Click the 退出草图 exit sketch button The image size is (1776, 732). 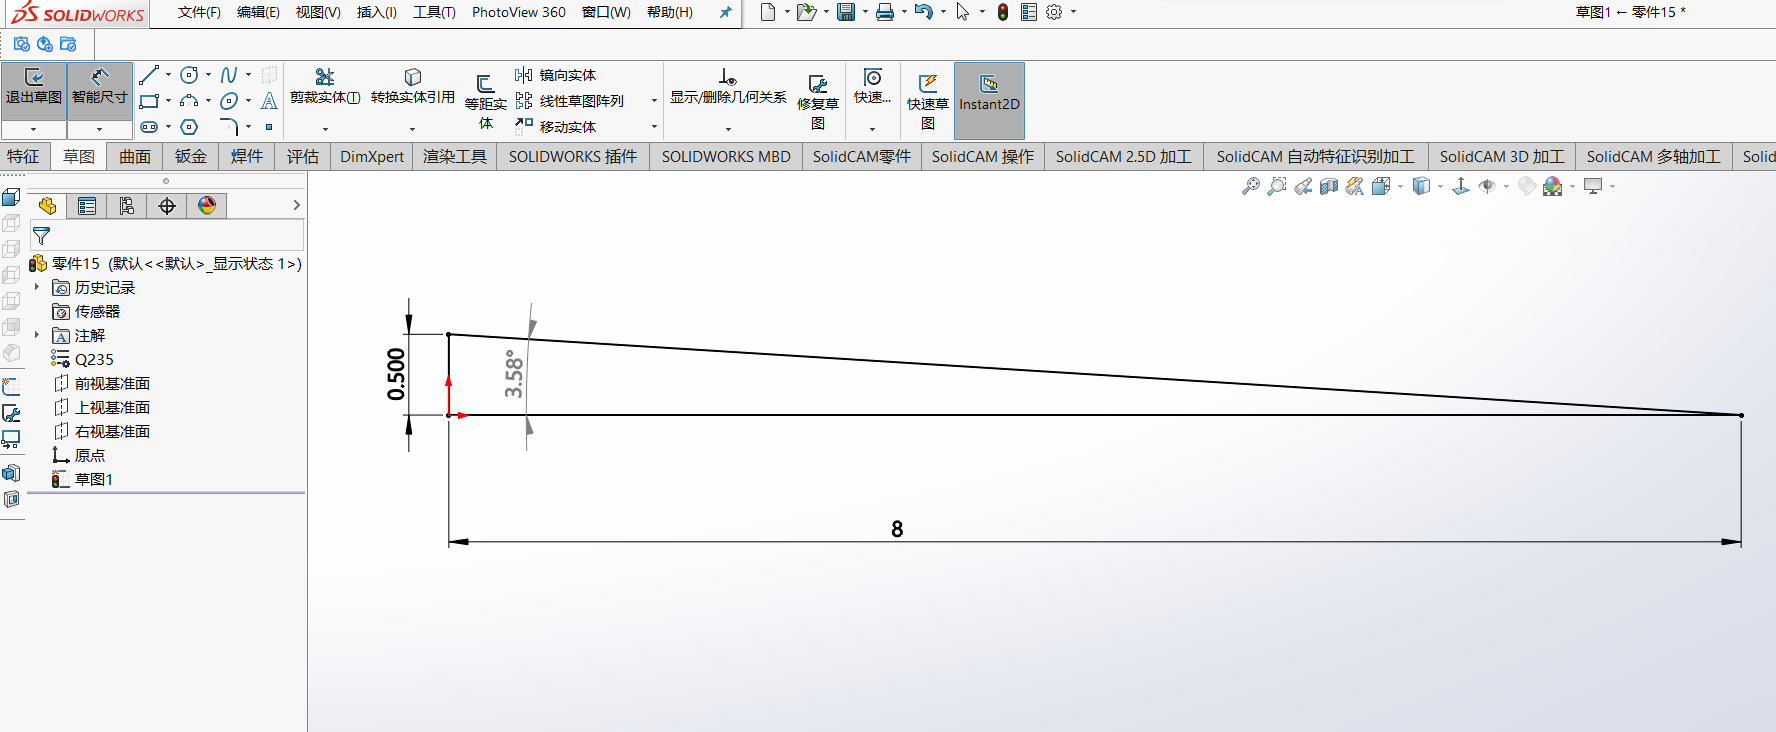34,90
